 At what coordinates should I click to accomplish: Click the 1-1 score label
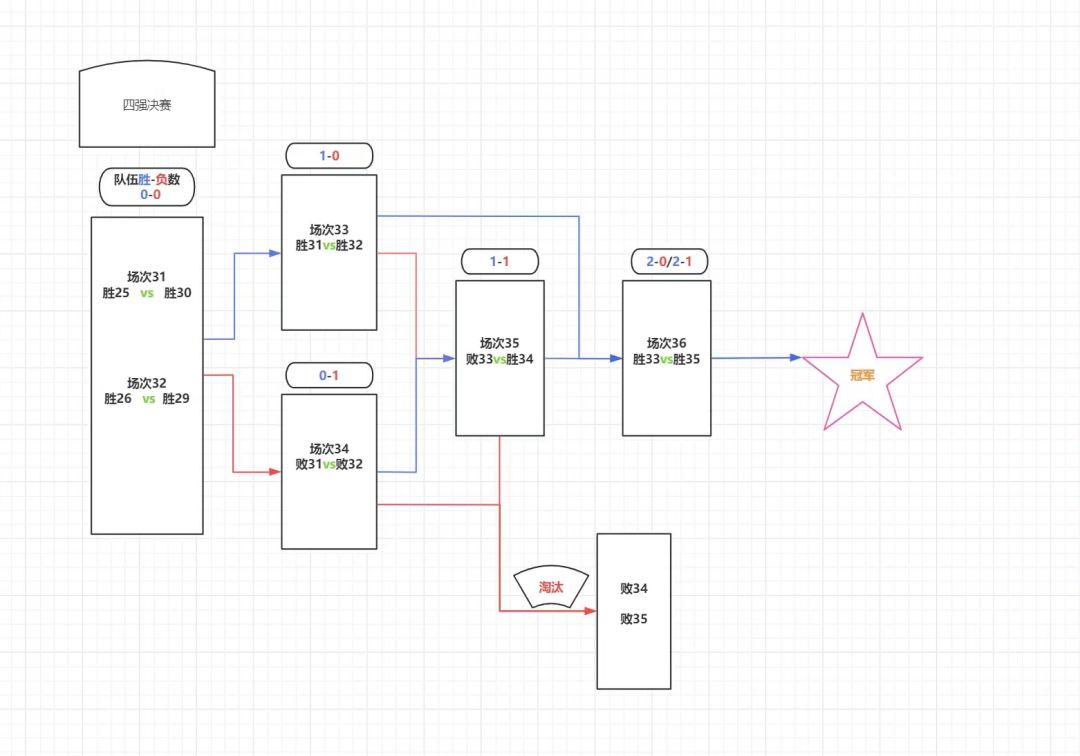coord(499,262)
